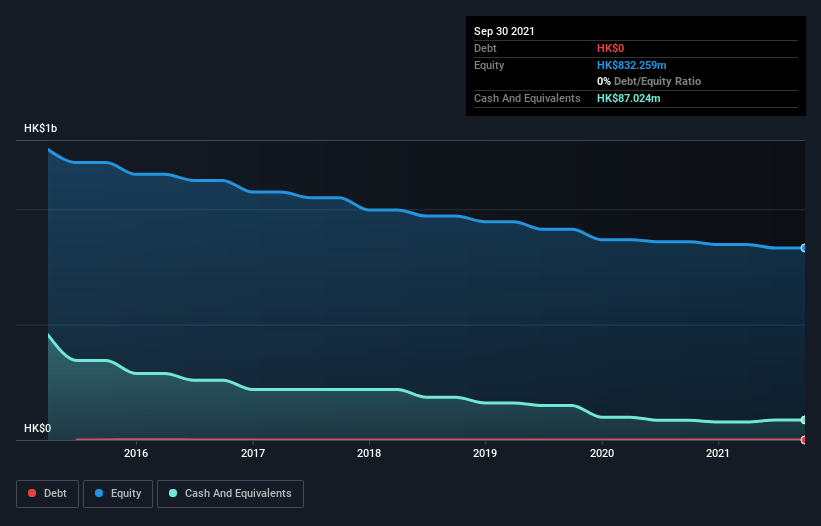
Task: Click the teal Cash endpoint marker
Action: tap(804, 420)
